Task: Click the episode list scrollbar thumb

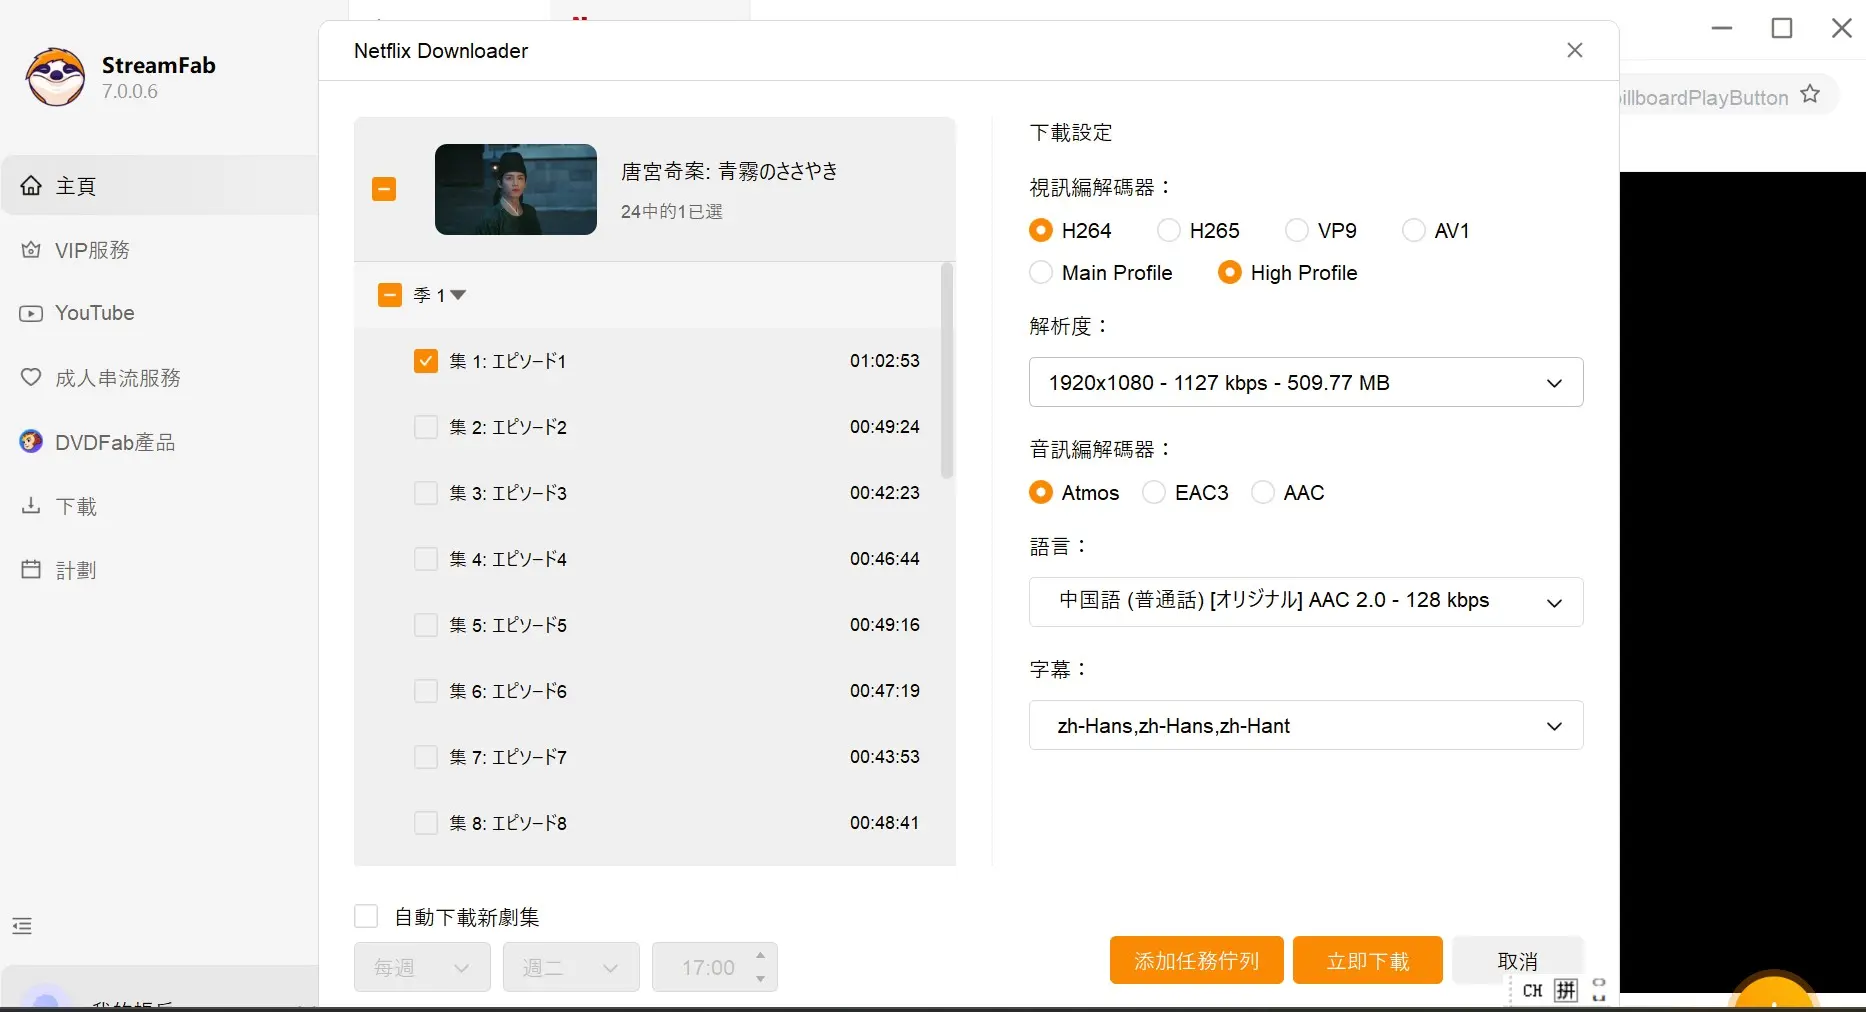Action: point(947,371)
